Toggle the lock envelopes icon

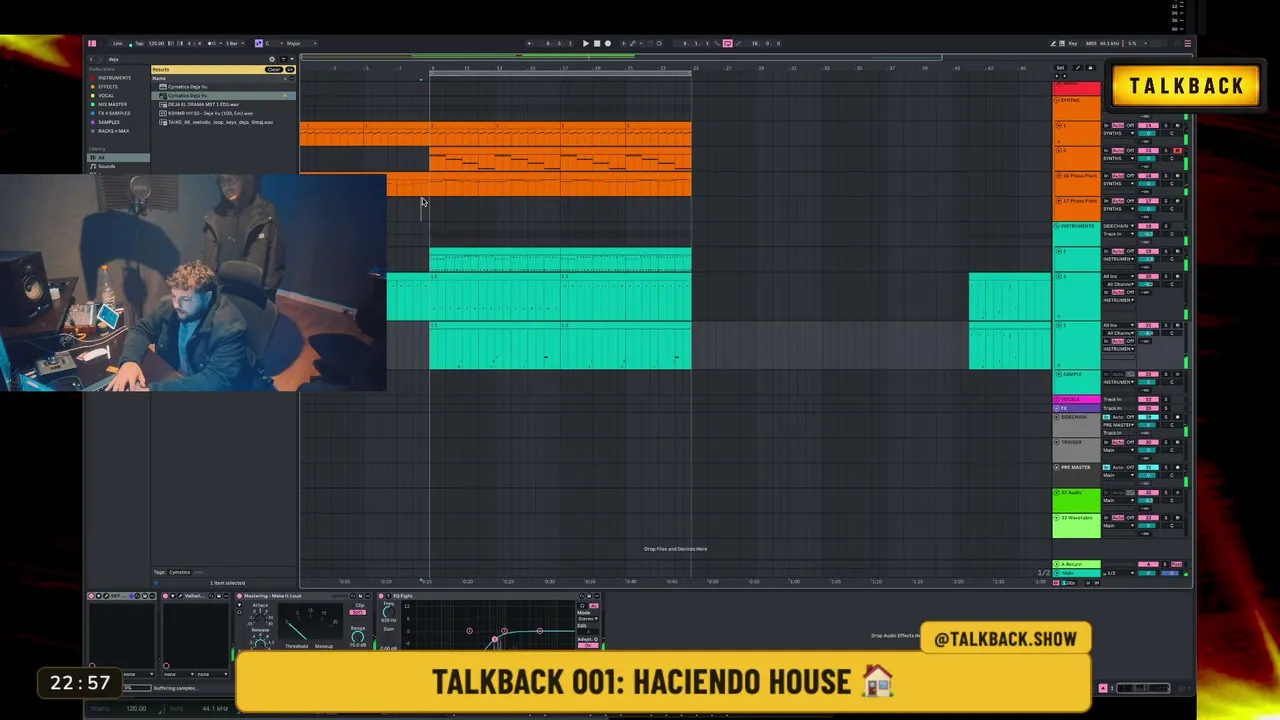[1090, 68]
